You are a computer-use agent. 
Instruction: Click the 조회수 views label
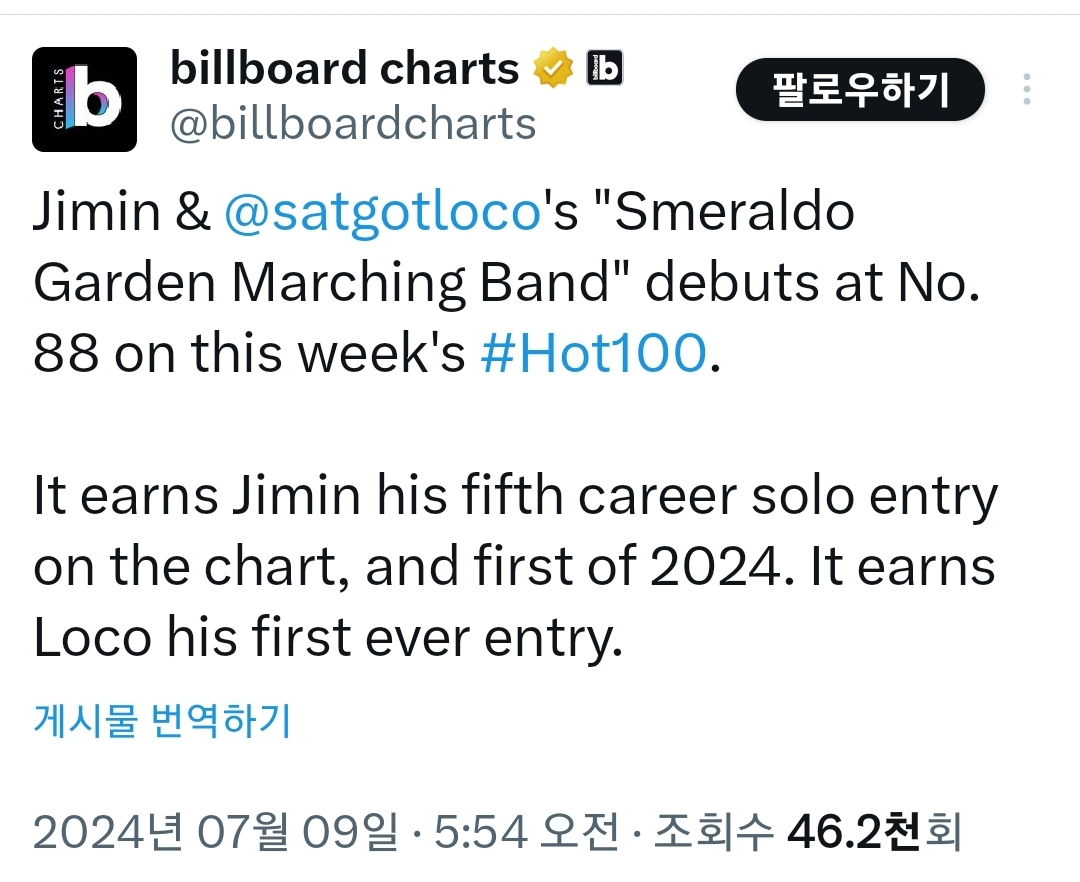coord(714,831)
